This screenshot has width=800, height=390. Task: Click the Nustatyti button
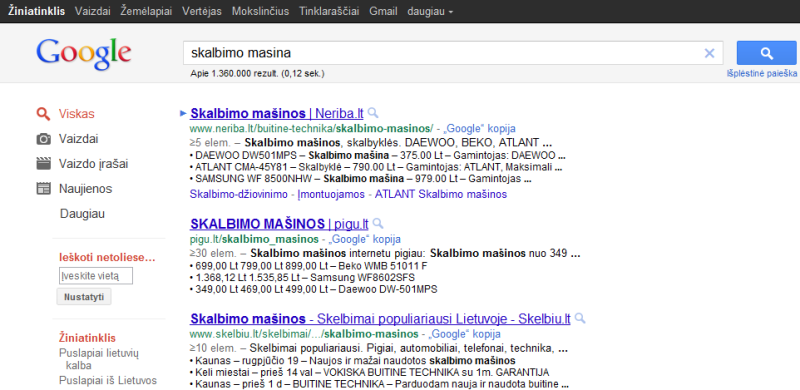point(84,297)
